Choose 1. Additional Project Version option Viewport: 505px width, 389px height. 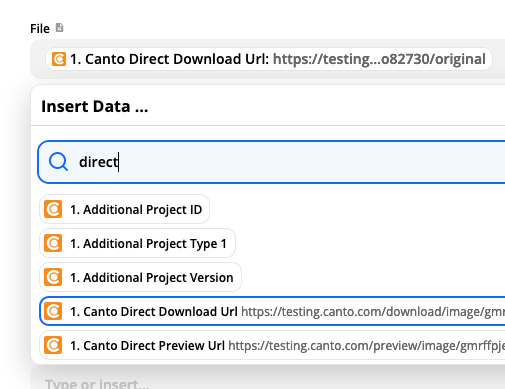(140, 277)
